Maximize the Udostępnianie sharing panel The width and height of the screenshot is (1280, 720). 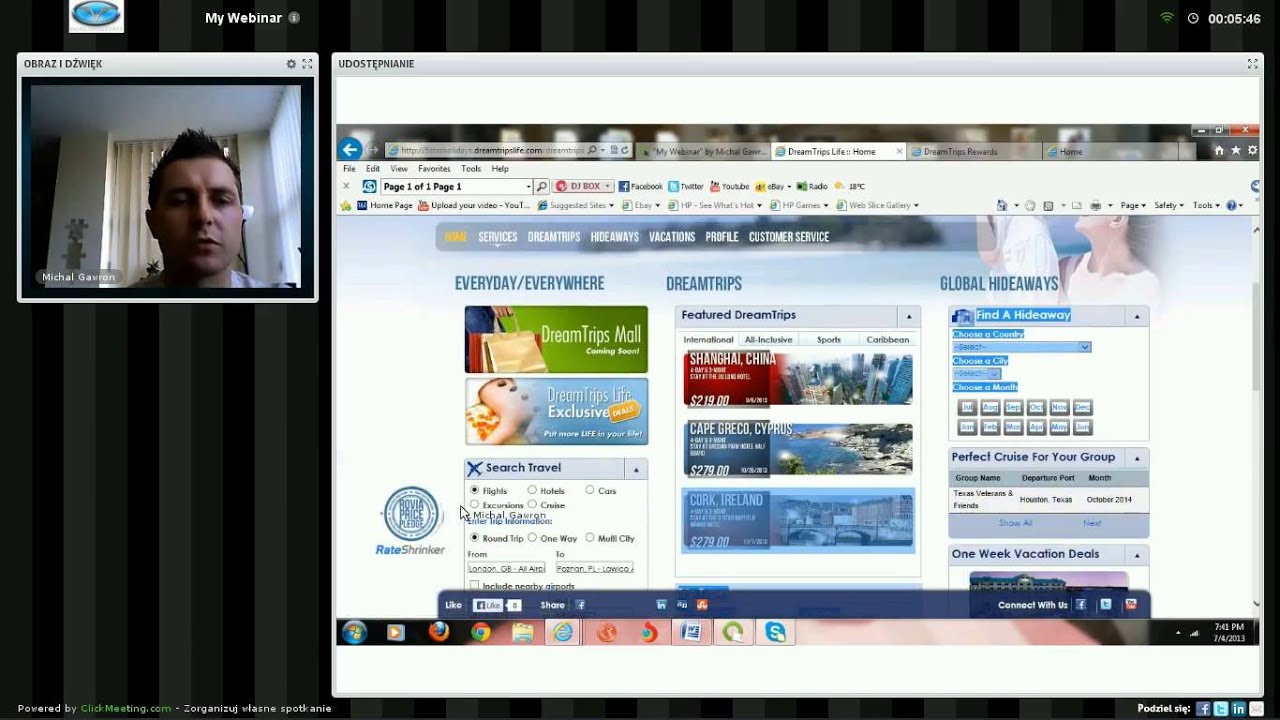pyautogui.click(x=1252, y=64)
